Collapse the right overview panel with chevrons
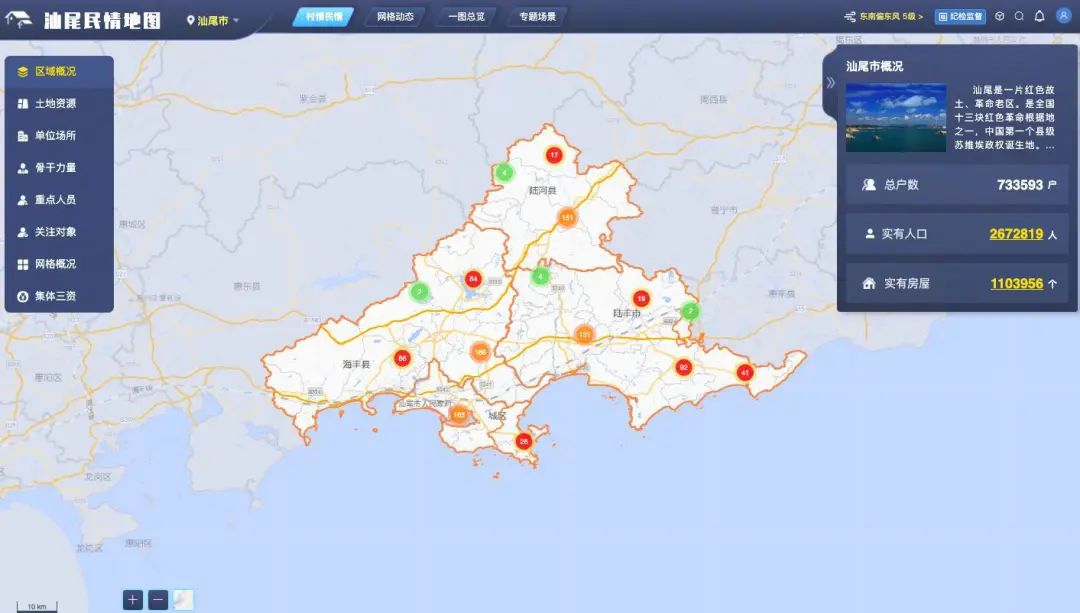Screen dimensions: 1080x613 (830, 83)
